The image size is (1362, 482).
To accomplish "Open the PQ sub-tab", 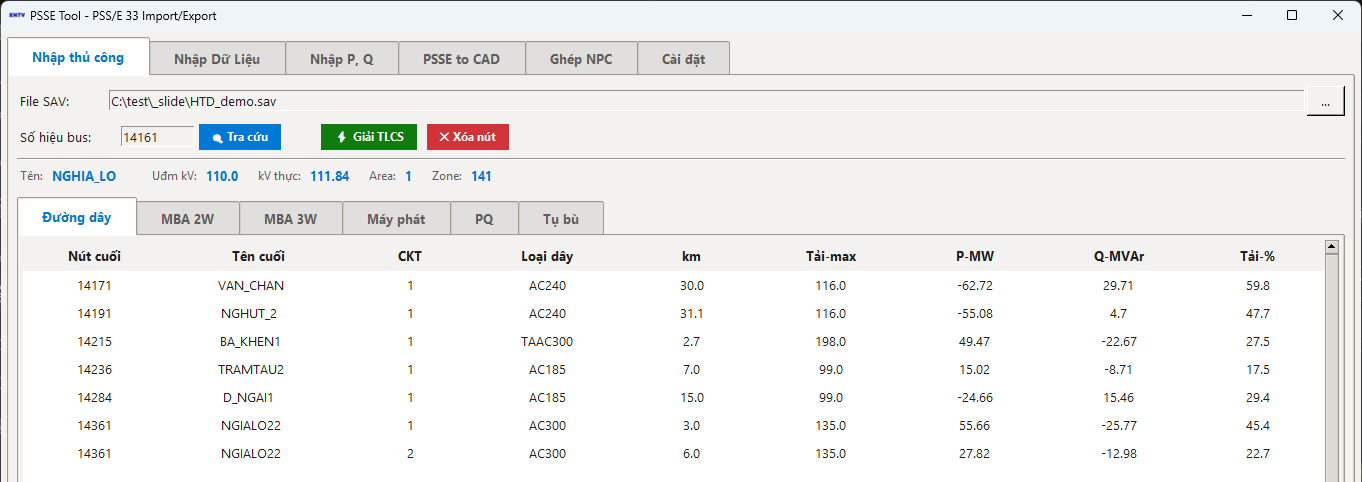I will pos(484,219).
